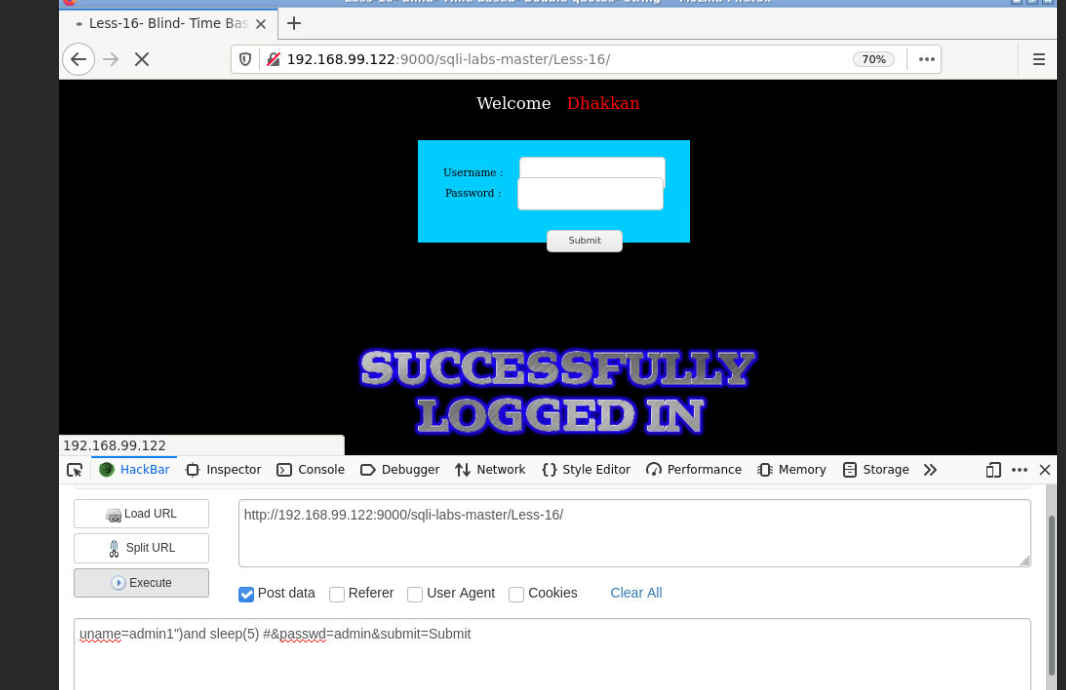
Task: Click the URL textarea resize grip
Action: [x=1025, y=560]
